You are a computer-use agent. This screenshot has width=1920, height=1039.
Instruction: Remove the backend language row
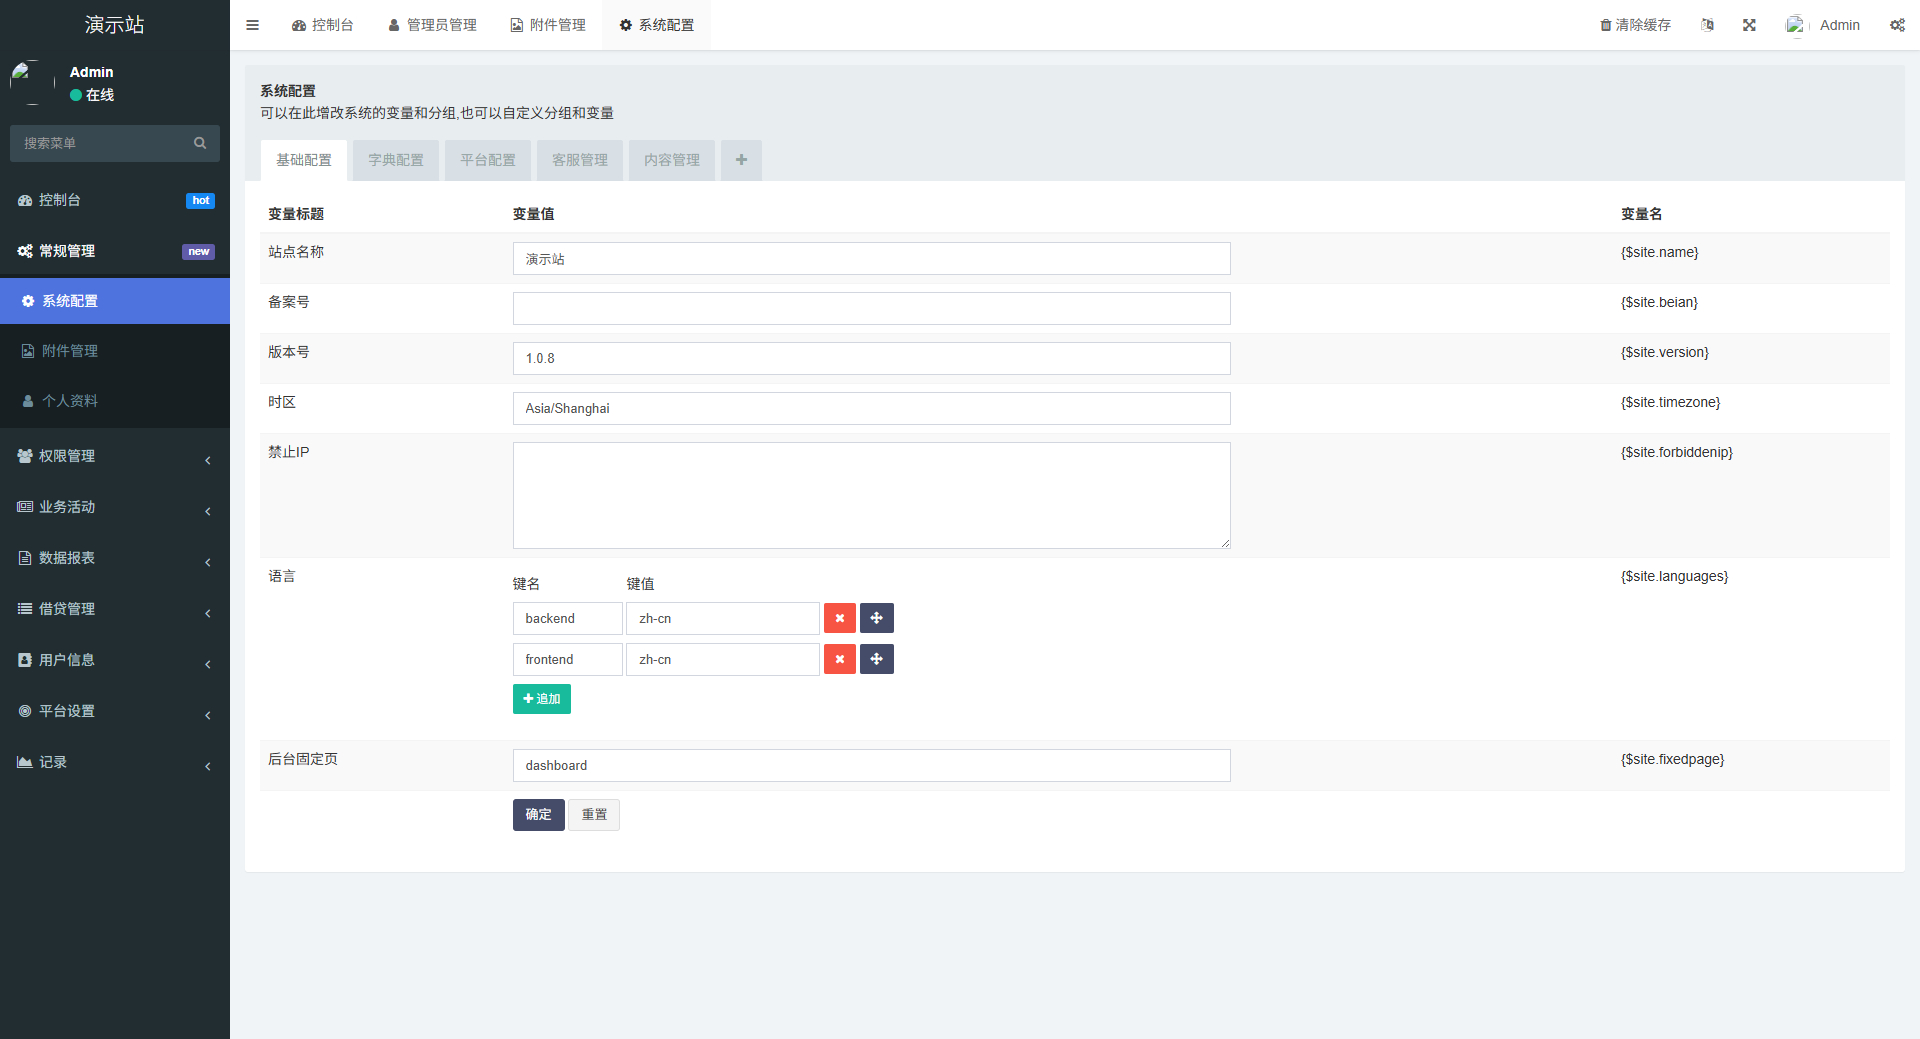[839, 618]
